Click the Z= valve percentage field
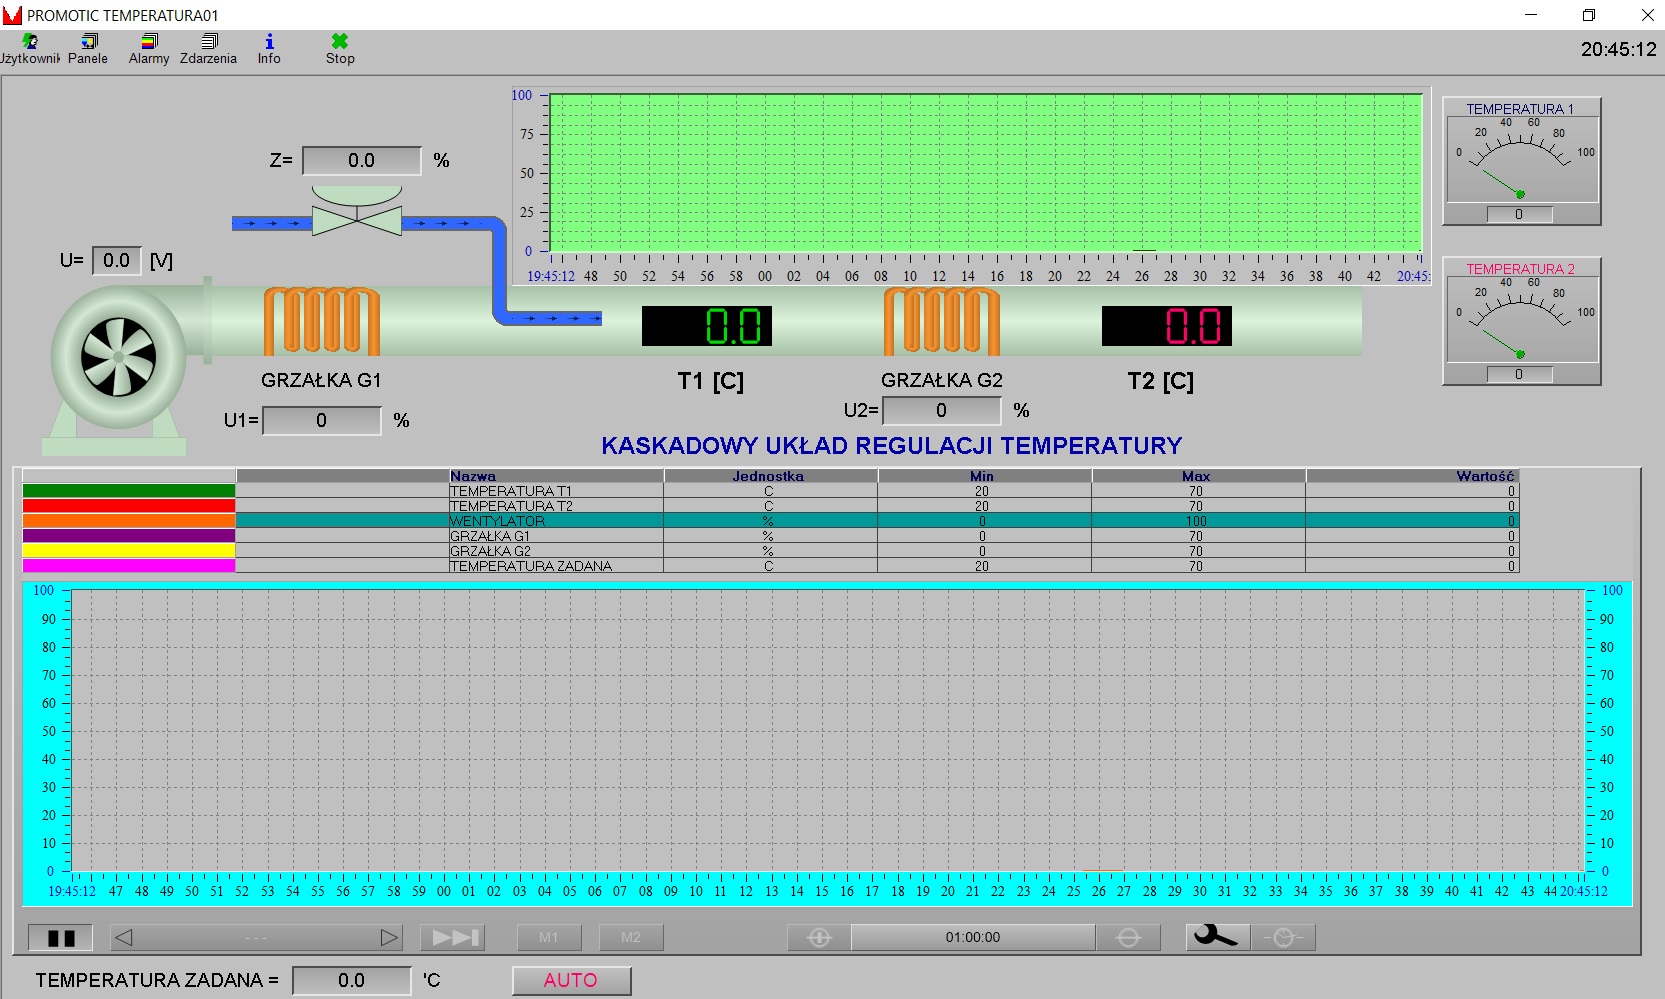This screenshot has height=999, width=1665. tap(362, 161)
